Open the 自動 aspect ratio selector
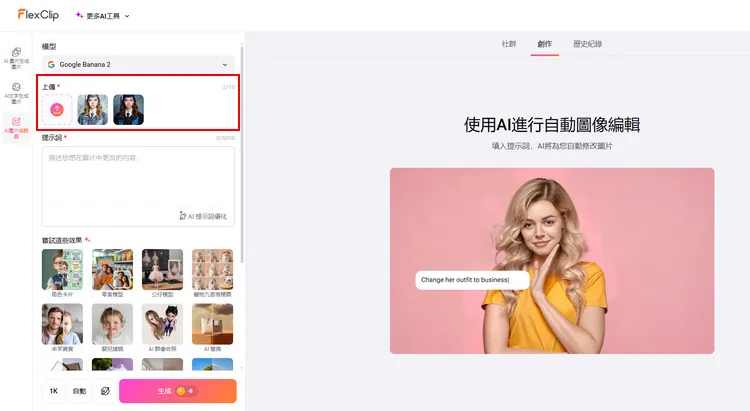 (x=79, y=391)
